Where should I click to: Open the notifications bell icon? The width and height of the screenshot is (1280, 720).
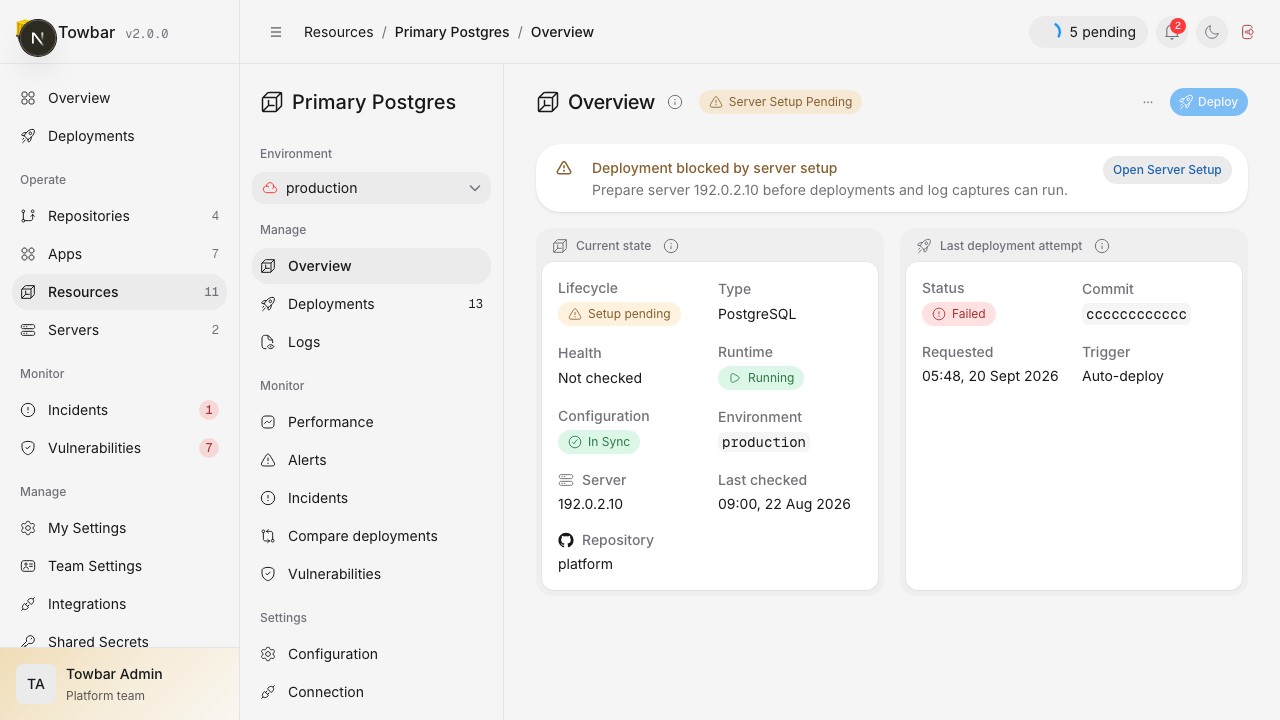pyautogui.click(x=1172, y=32)
